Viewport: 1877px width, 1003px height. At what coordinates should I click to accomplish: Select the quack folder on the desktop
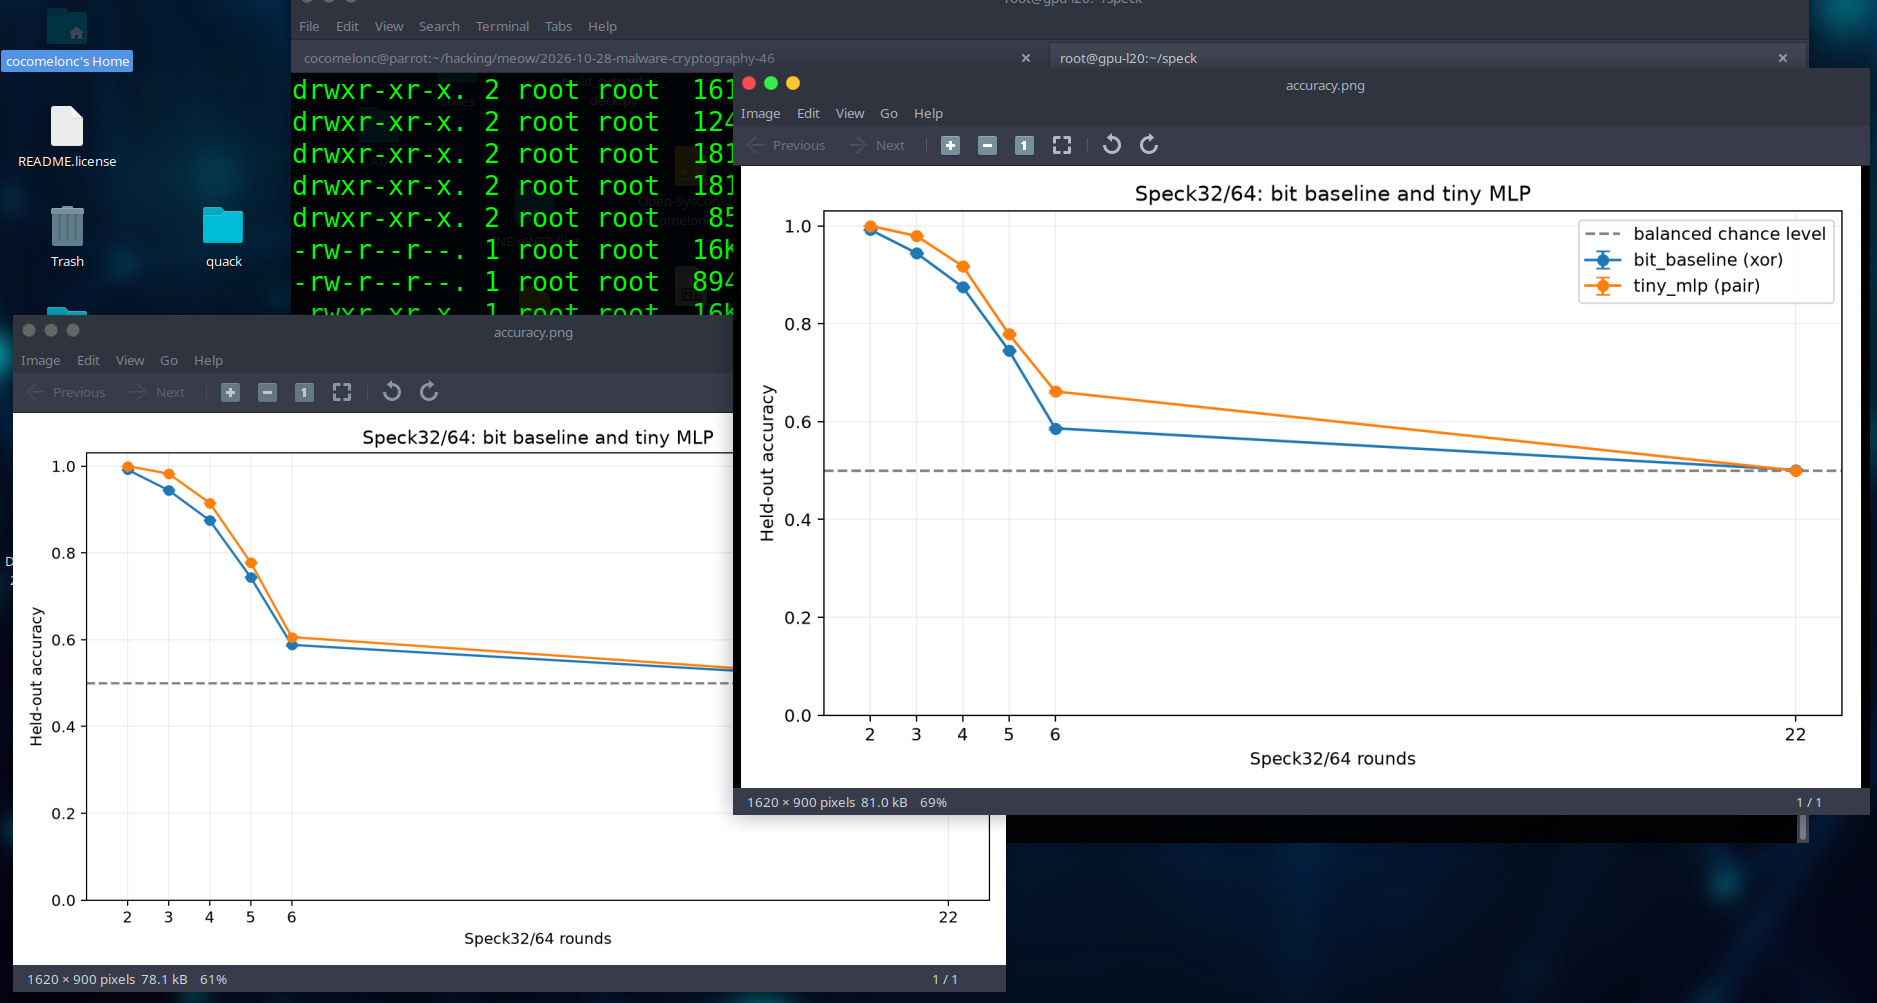[223, 237]
